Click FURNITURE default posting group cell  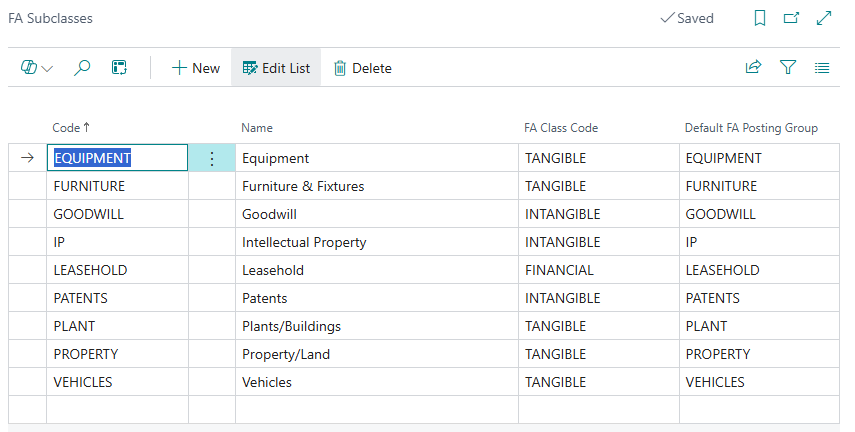pos(759,186)
